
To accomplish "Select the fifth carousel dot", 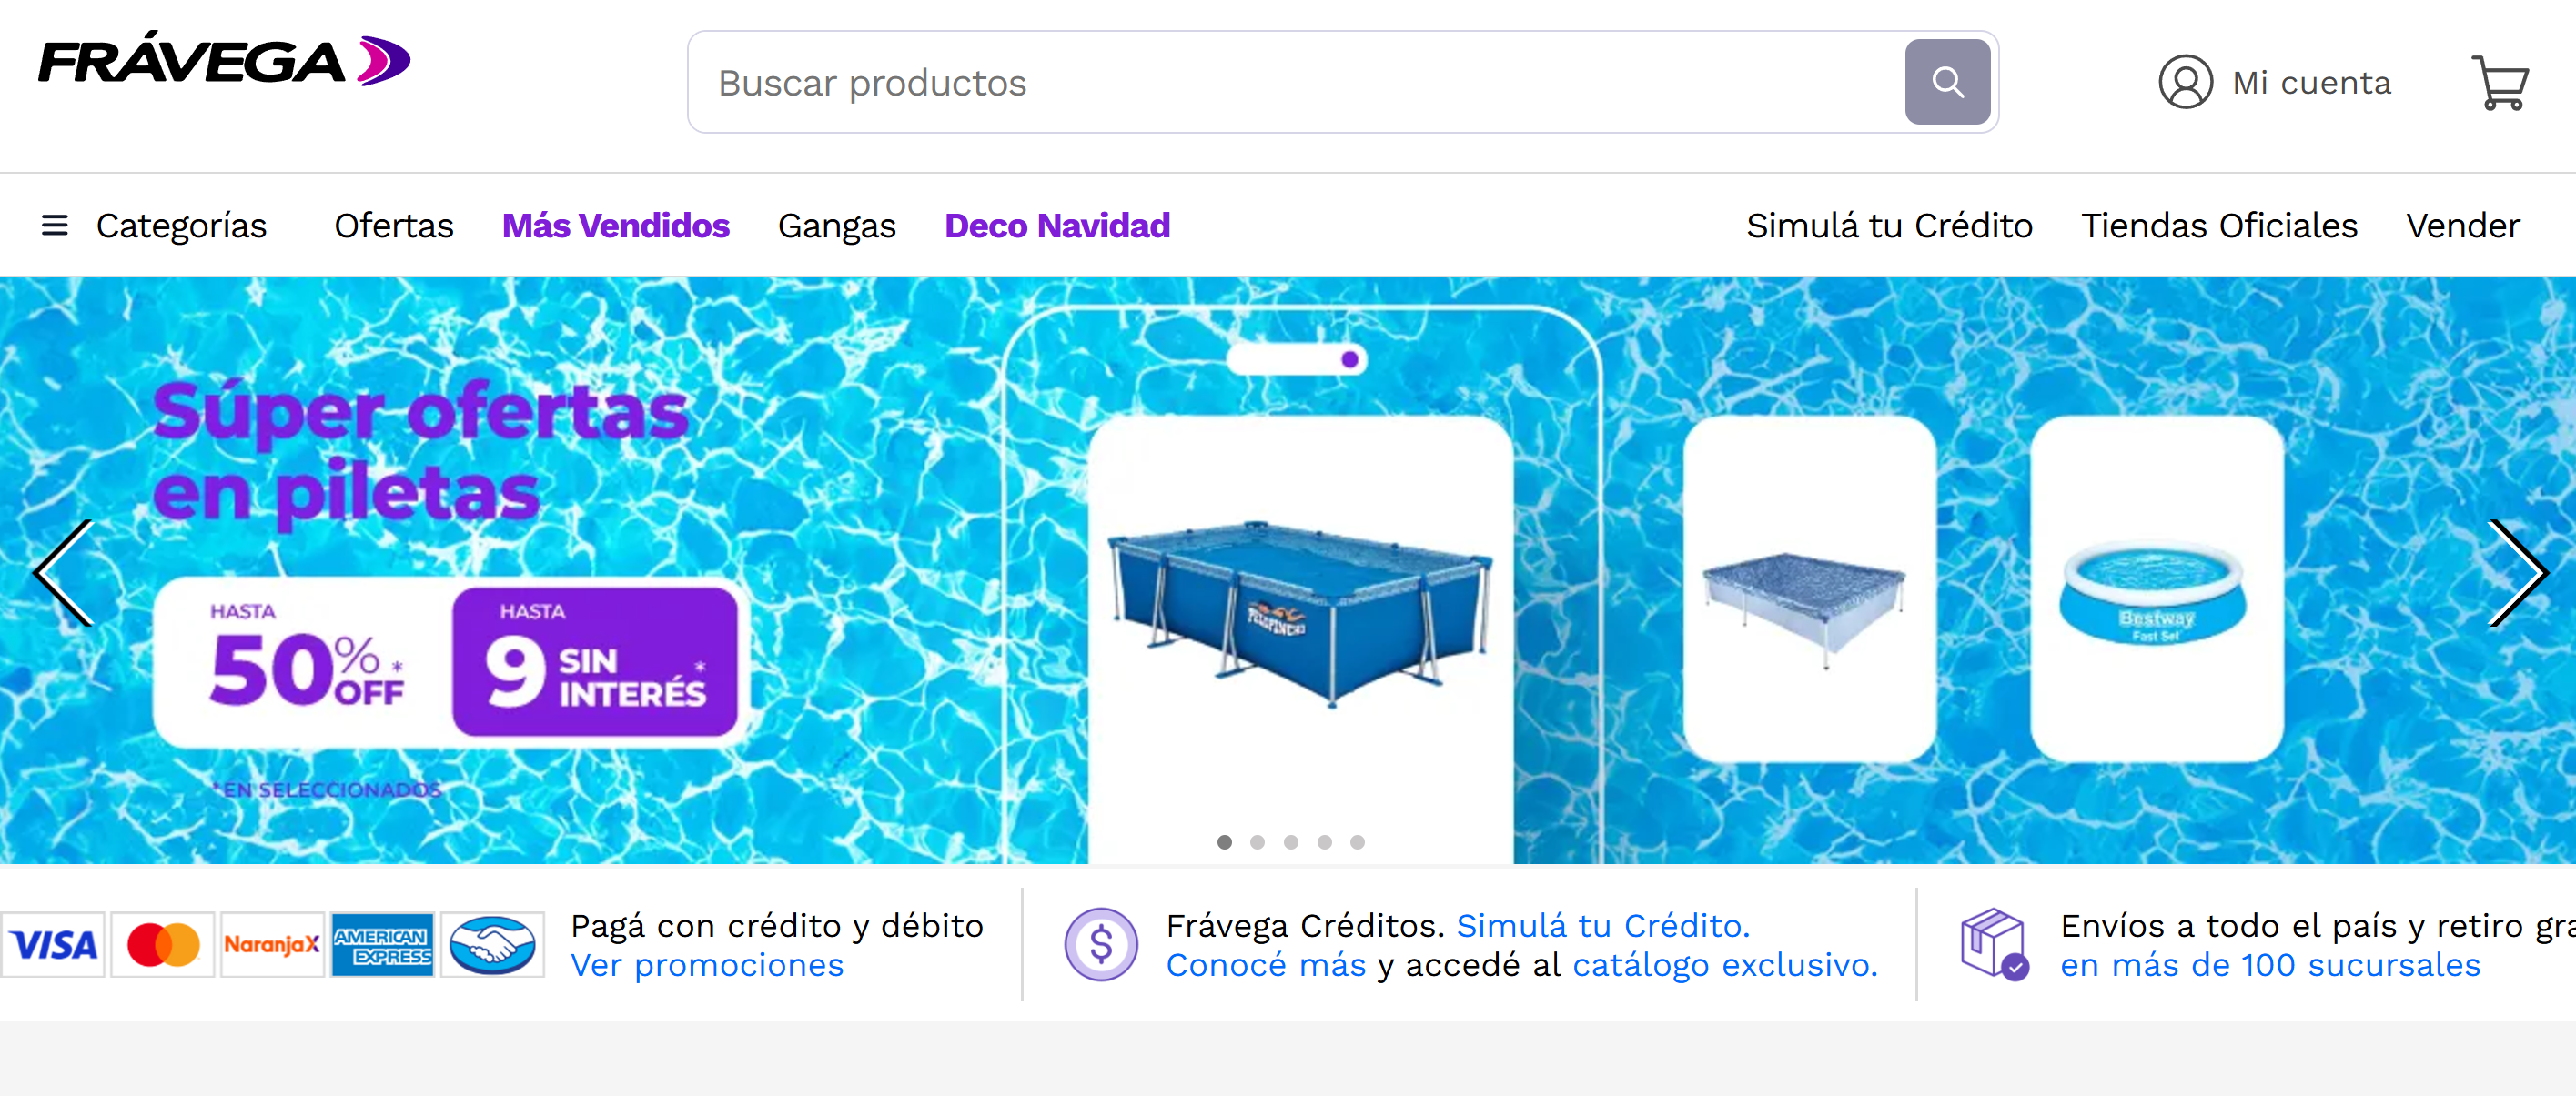I will [x=1357, y=842].
